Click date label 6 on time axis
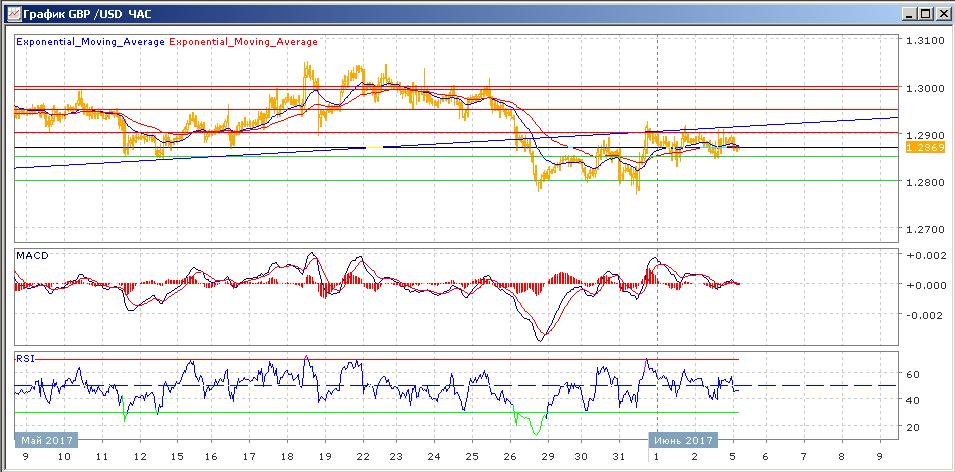The height and width of the screenshot is (472, 955). pyautogui.click(x=767, y=456)
